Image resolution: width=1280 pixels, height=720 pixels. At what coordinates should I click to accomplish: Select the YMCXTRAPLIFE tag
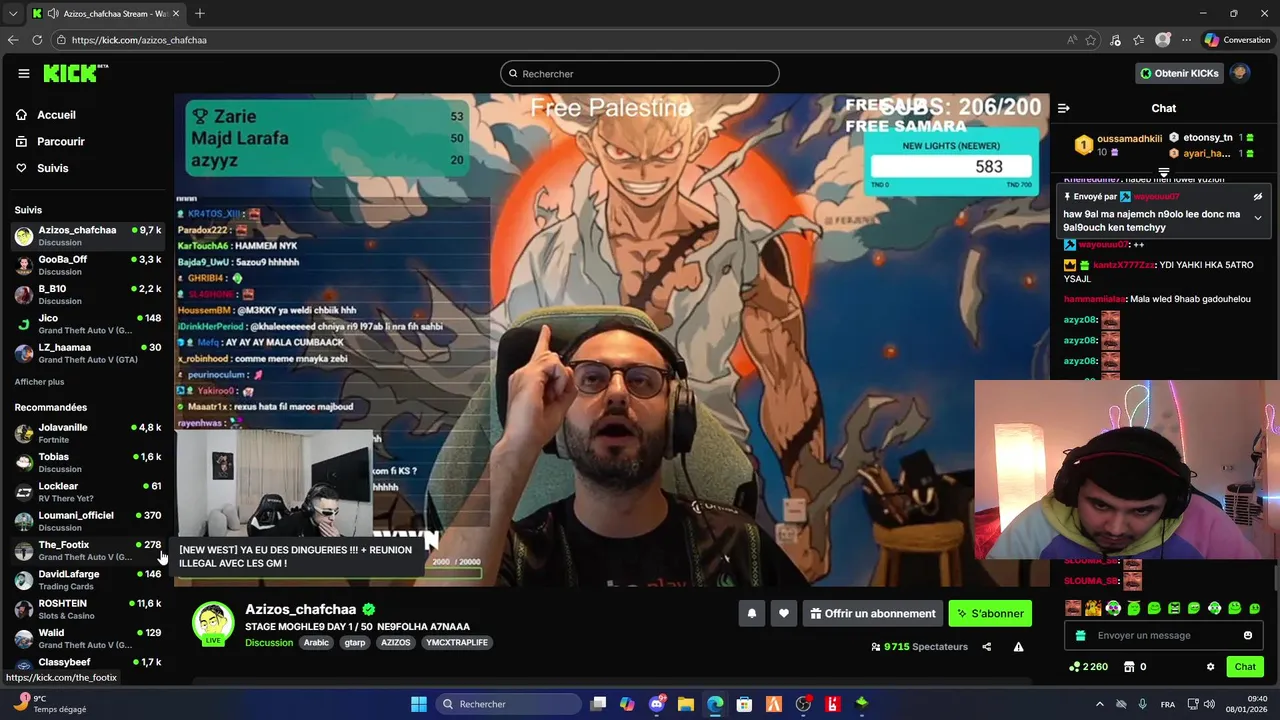(x=456, y=643)
